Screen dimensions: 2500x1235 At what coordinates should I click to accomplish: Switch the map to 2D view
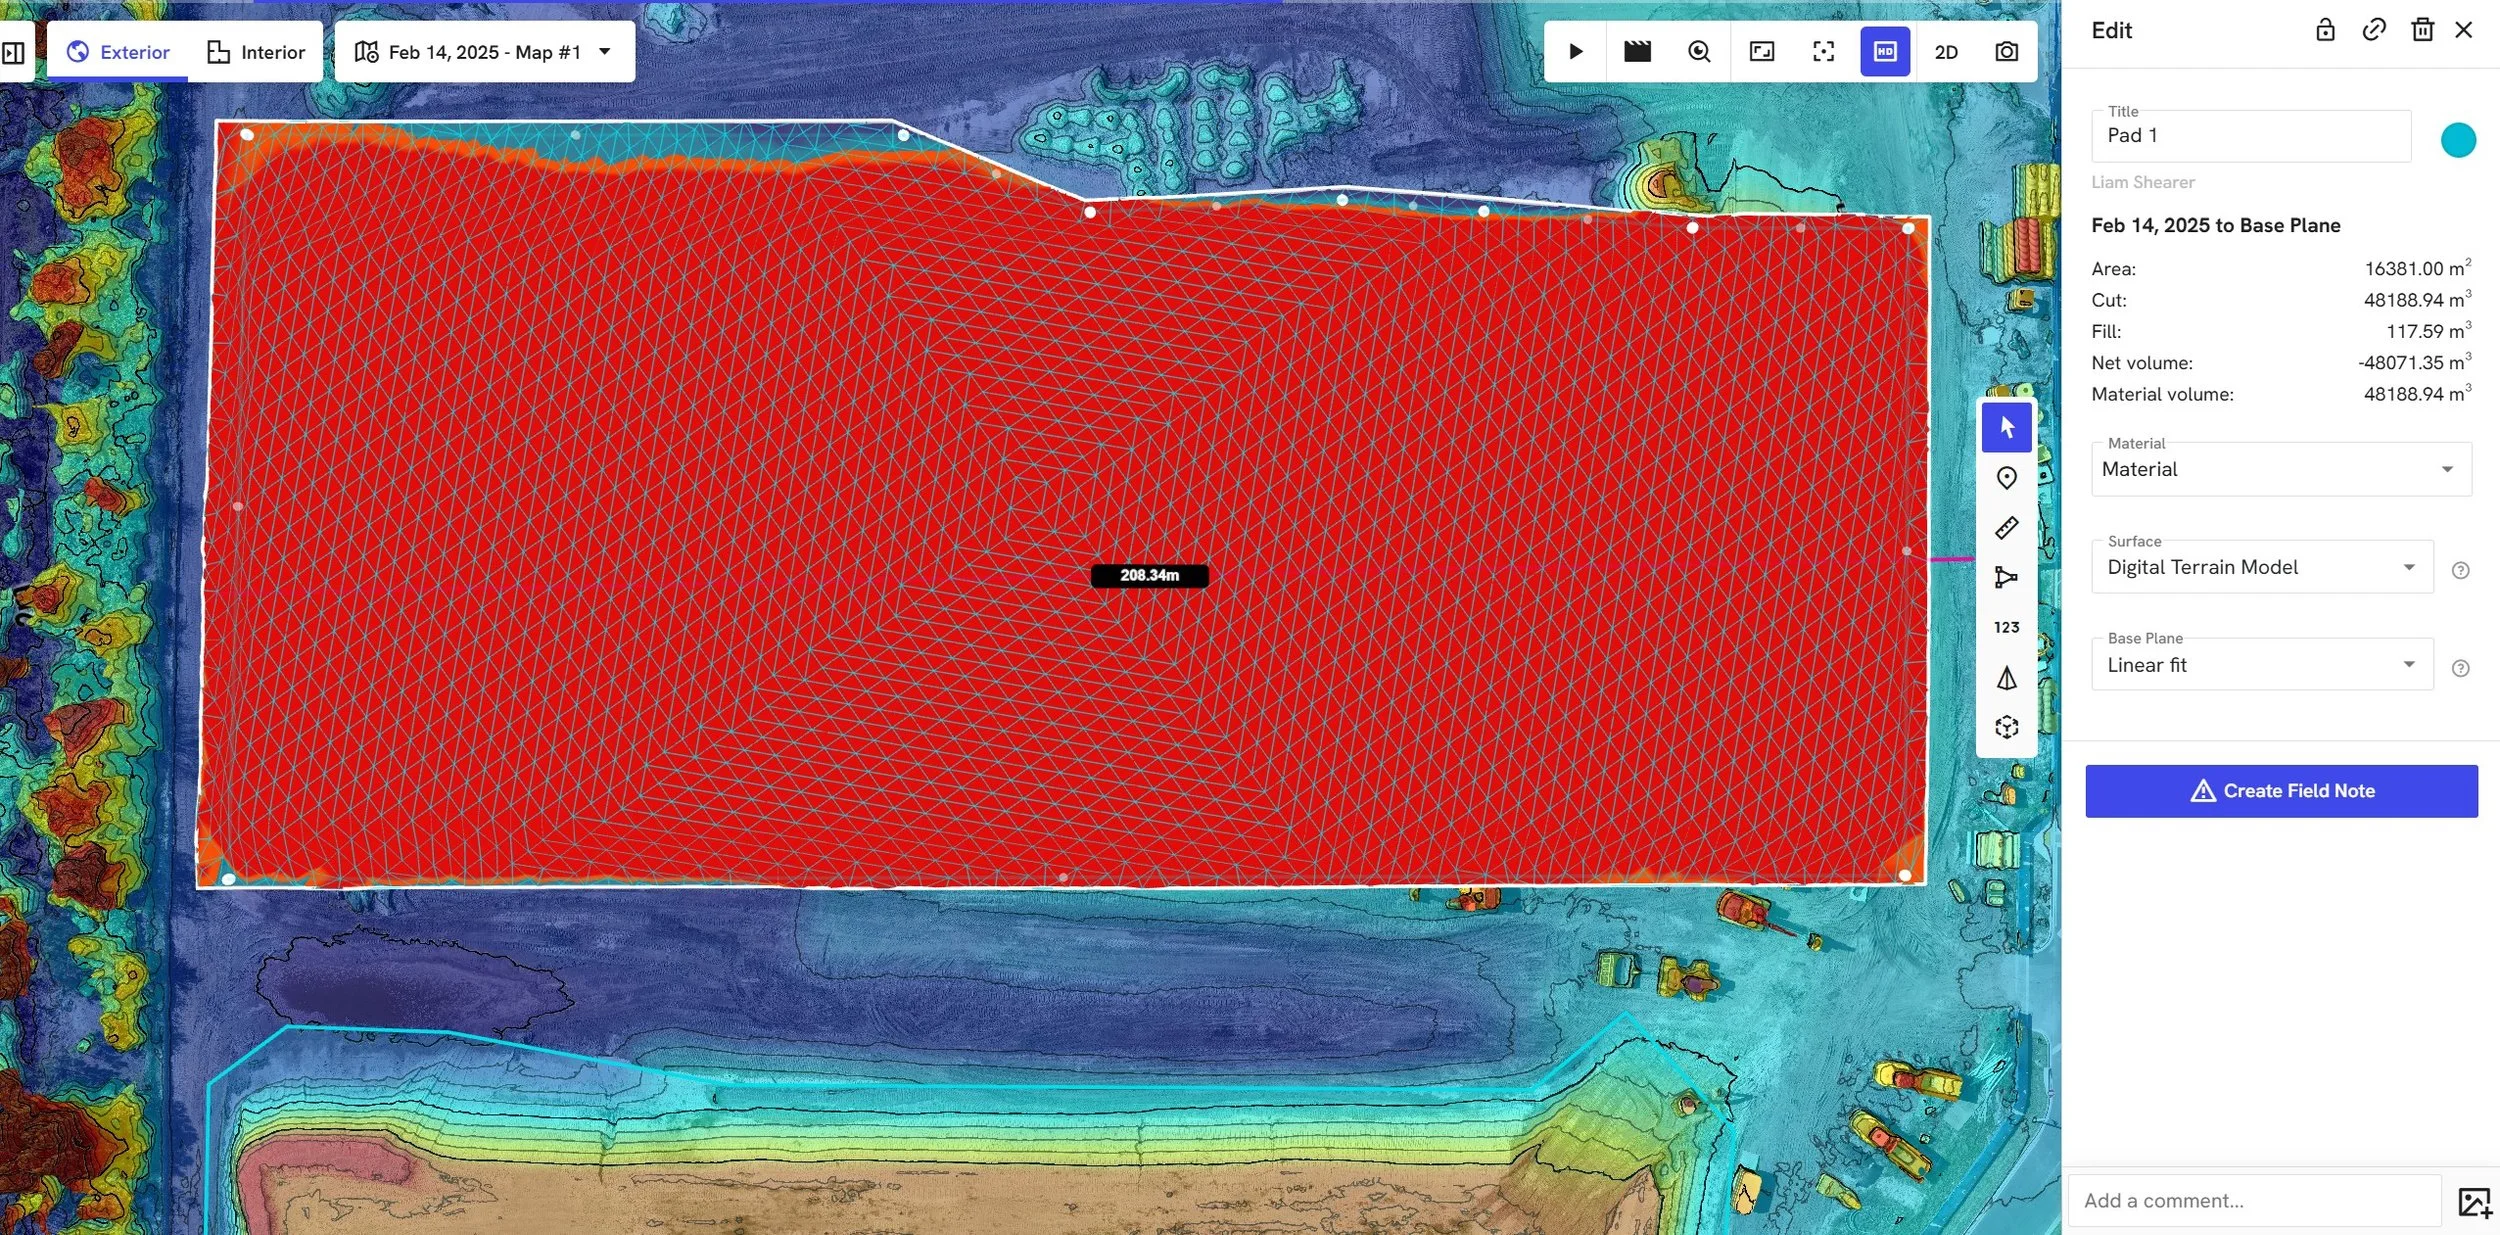click(1946, 51)
